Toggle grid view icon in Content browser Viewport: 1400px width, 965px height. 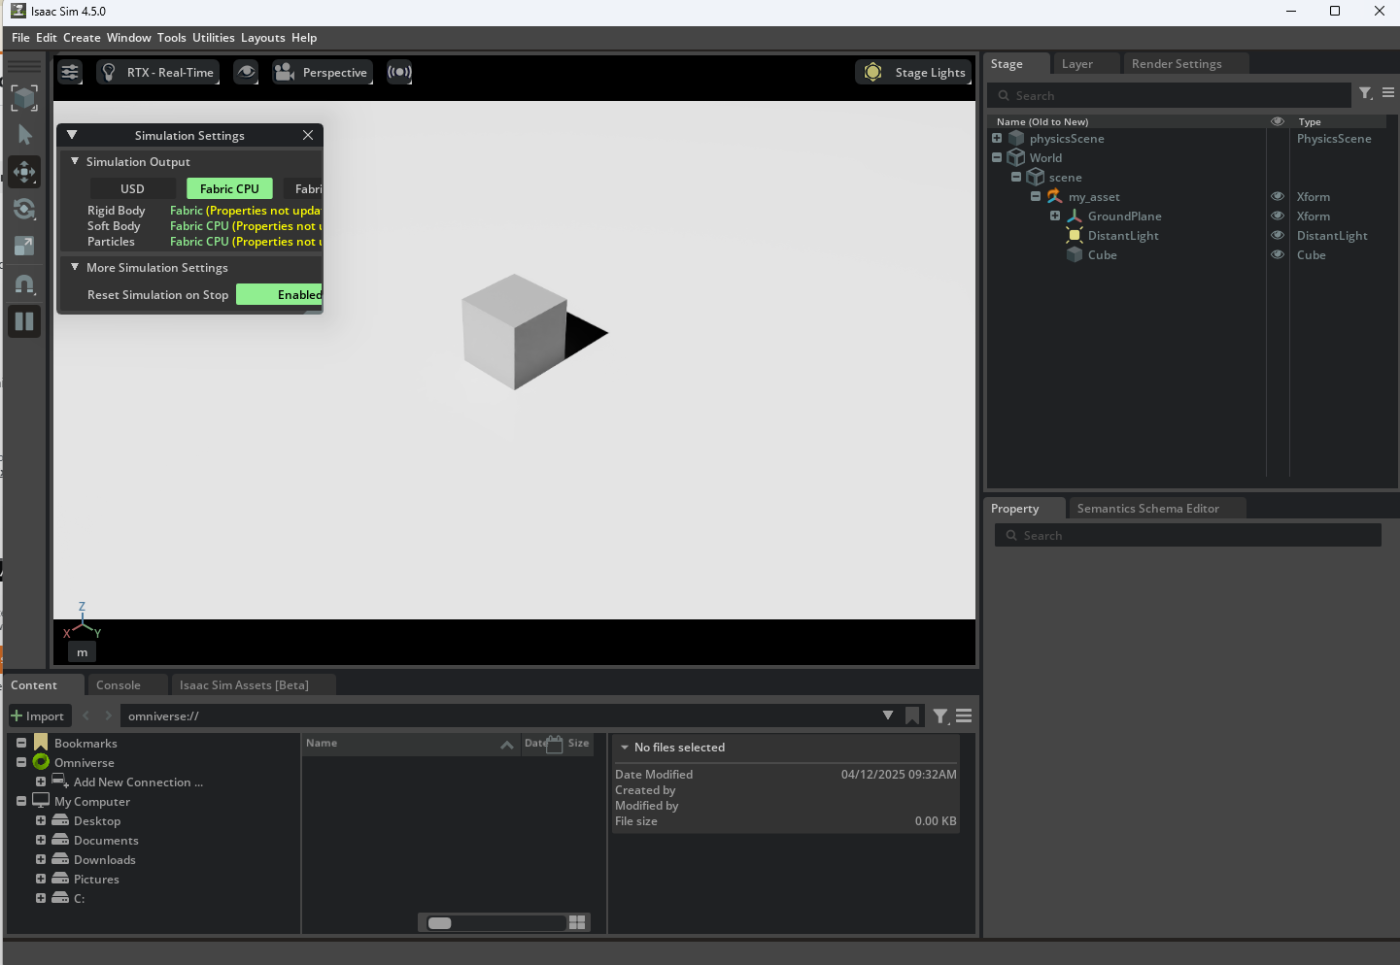(x=577, y=923)
